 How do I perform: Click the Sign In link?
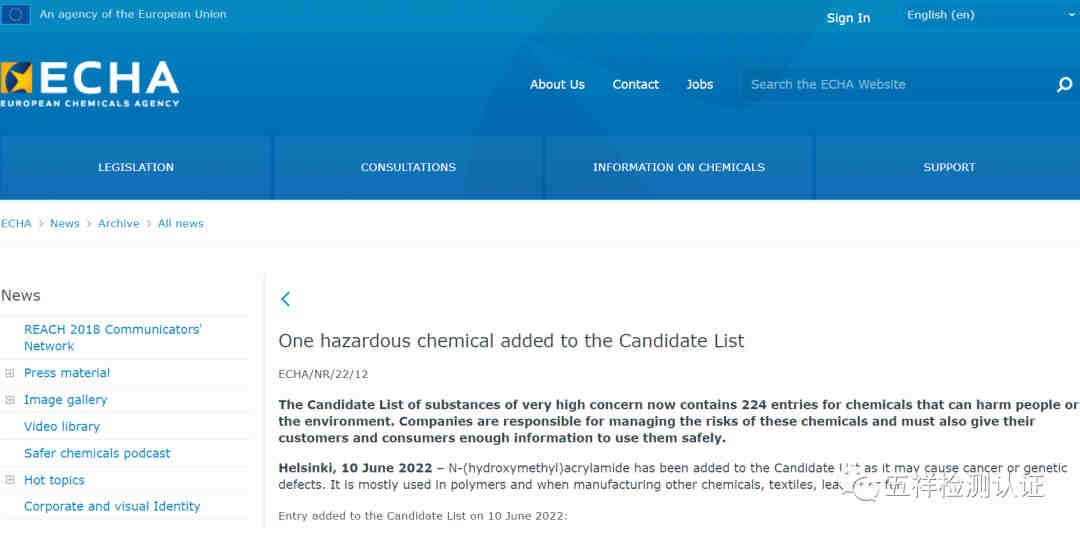848,18
